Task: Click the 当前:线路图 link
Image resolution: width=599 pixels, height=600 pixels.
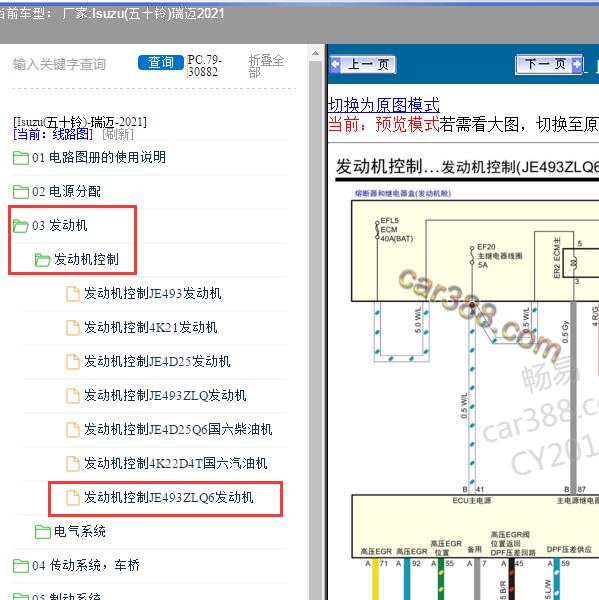Action: pyautogui.click(x=53, y=134)
